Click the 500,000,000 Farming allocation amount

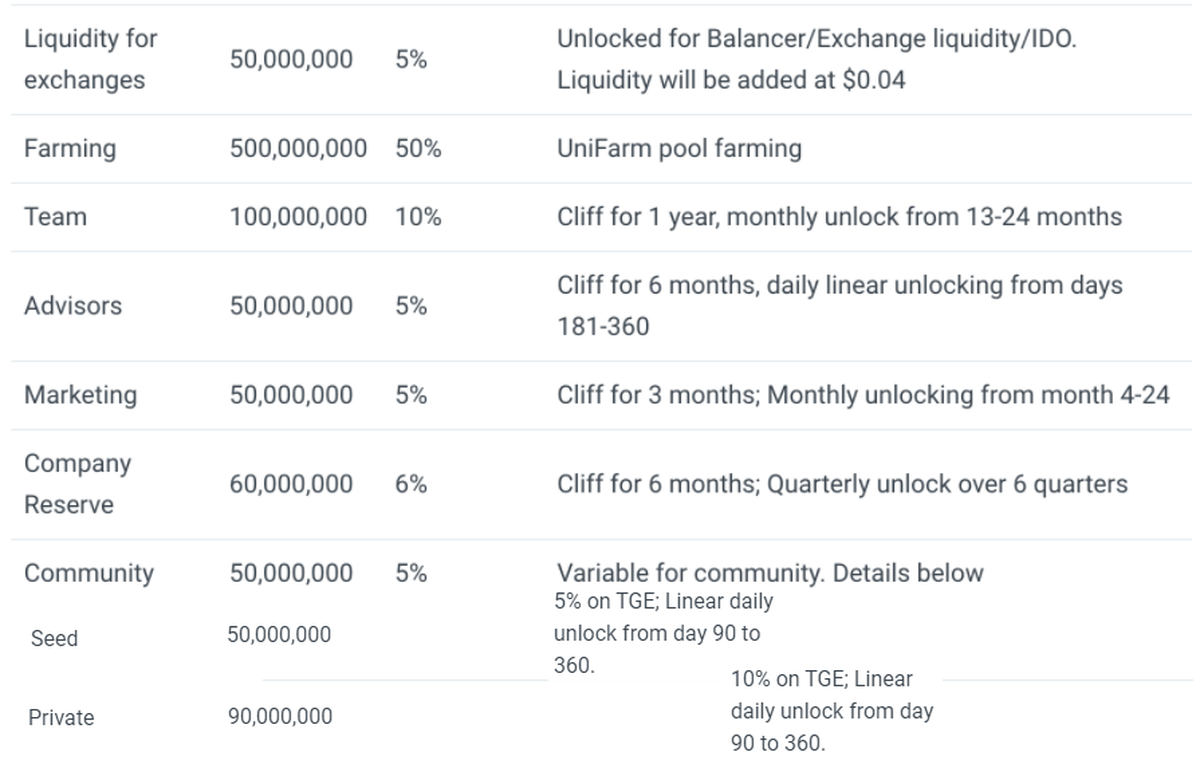298,149
